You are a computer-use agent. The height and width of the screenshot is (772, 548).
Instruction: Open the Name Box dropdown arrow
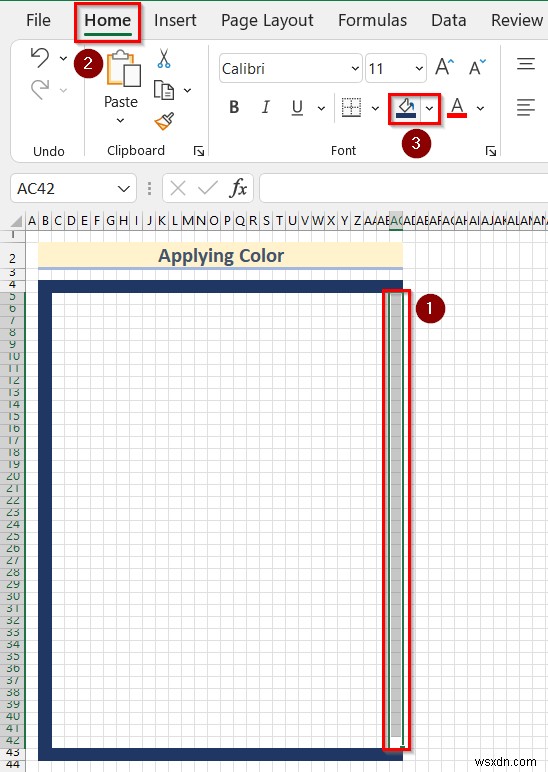[x=124, y=189]
